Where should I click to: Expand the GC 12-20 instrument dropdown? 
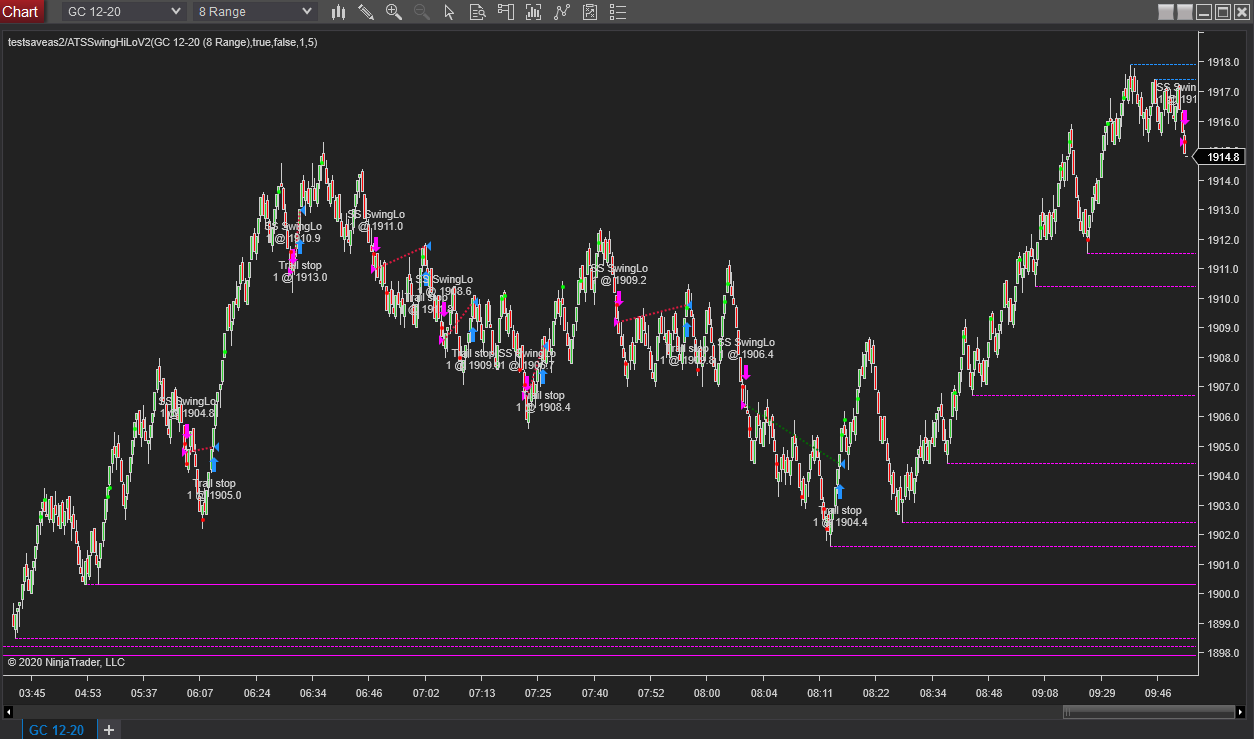124,12
